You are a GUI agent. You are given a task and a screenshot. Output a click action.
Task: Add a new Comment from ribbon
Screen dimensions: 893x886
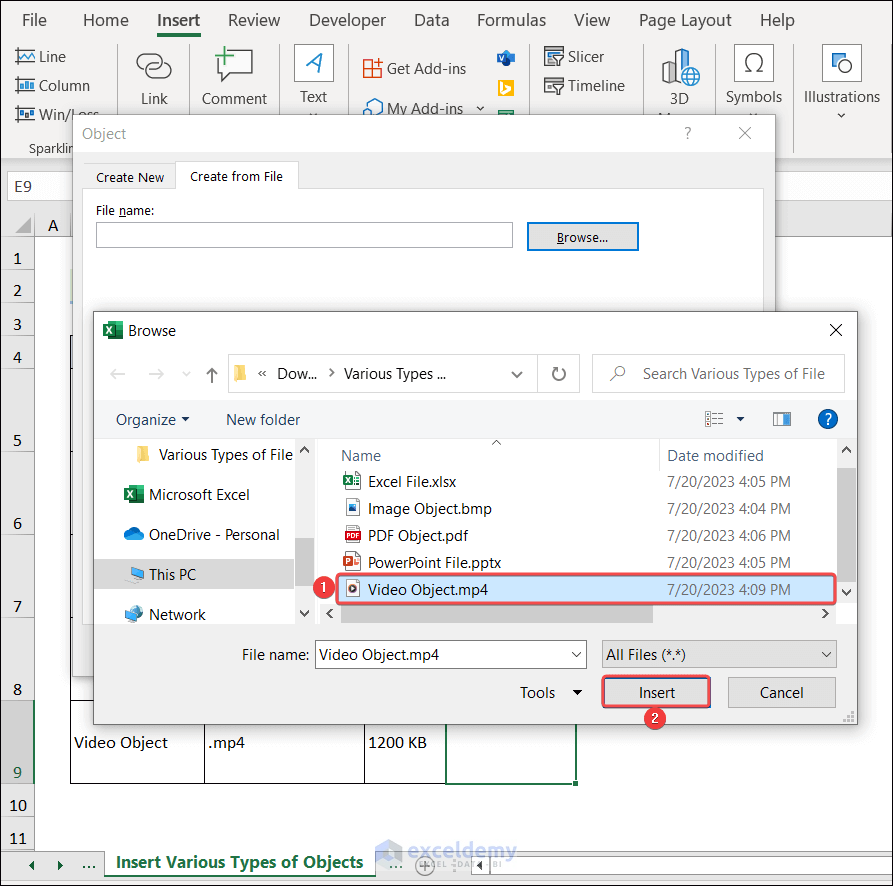234,78
